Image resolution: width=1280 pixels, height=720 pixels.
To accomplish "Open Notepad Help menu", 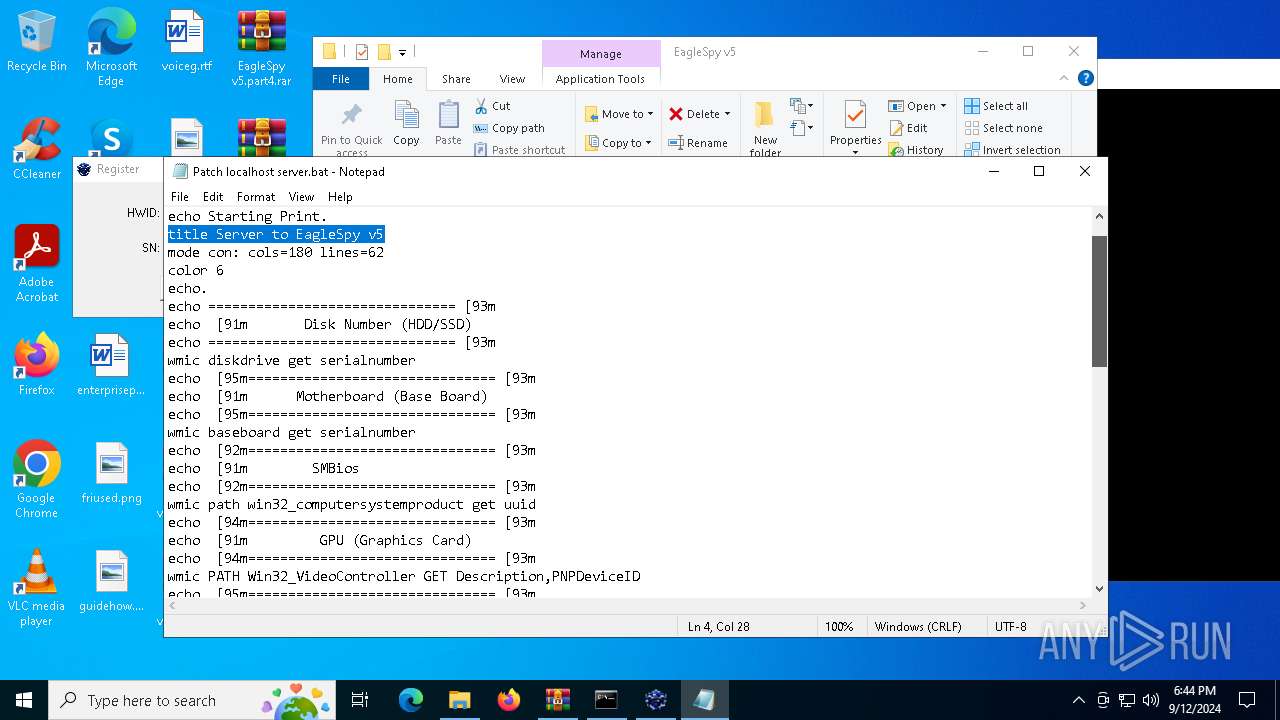I will click(340, 197).
